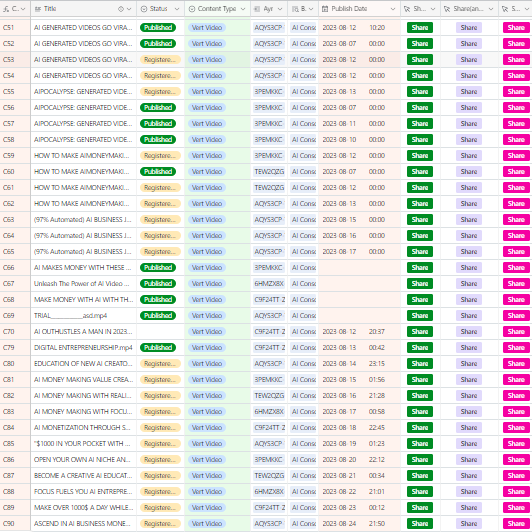Open title 'AI OUTHUSTLES A MAN IN 2023' in row C70

(x=83, y=331)
